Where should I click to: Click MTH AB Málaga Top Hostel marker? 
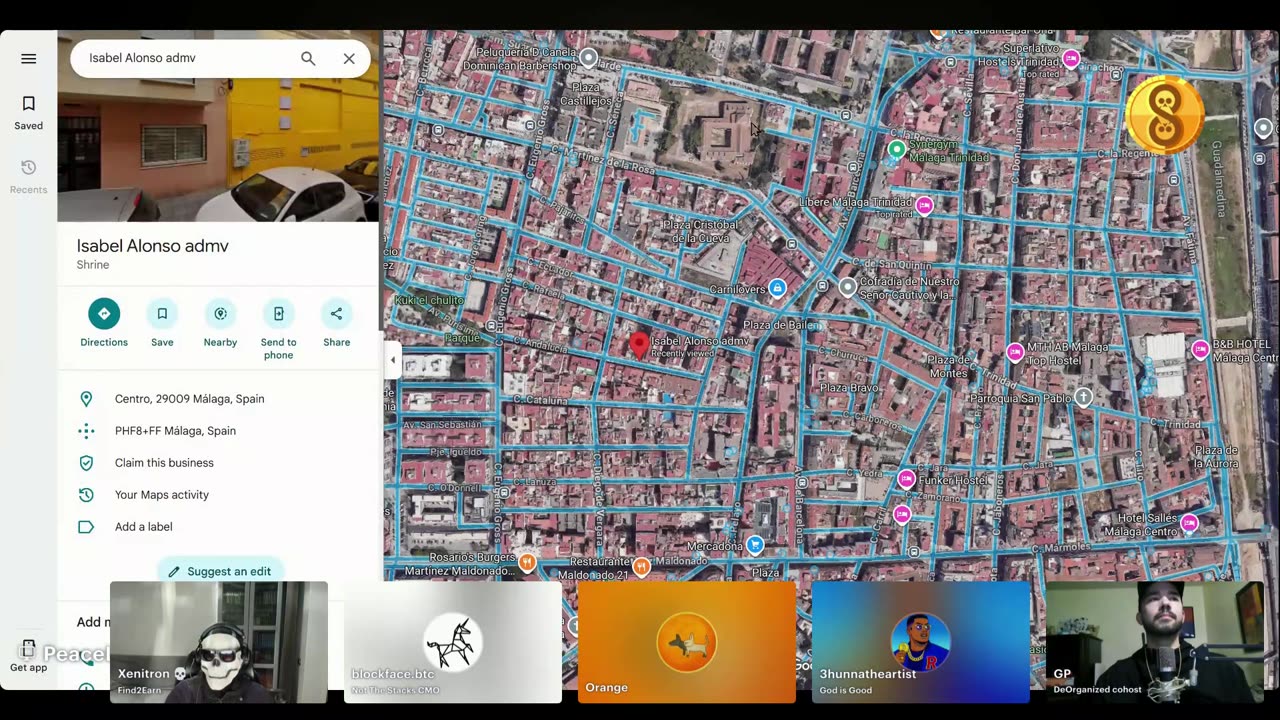pos(1015,352)
